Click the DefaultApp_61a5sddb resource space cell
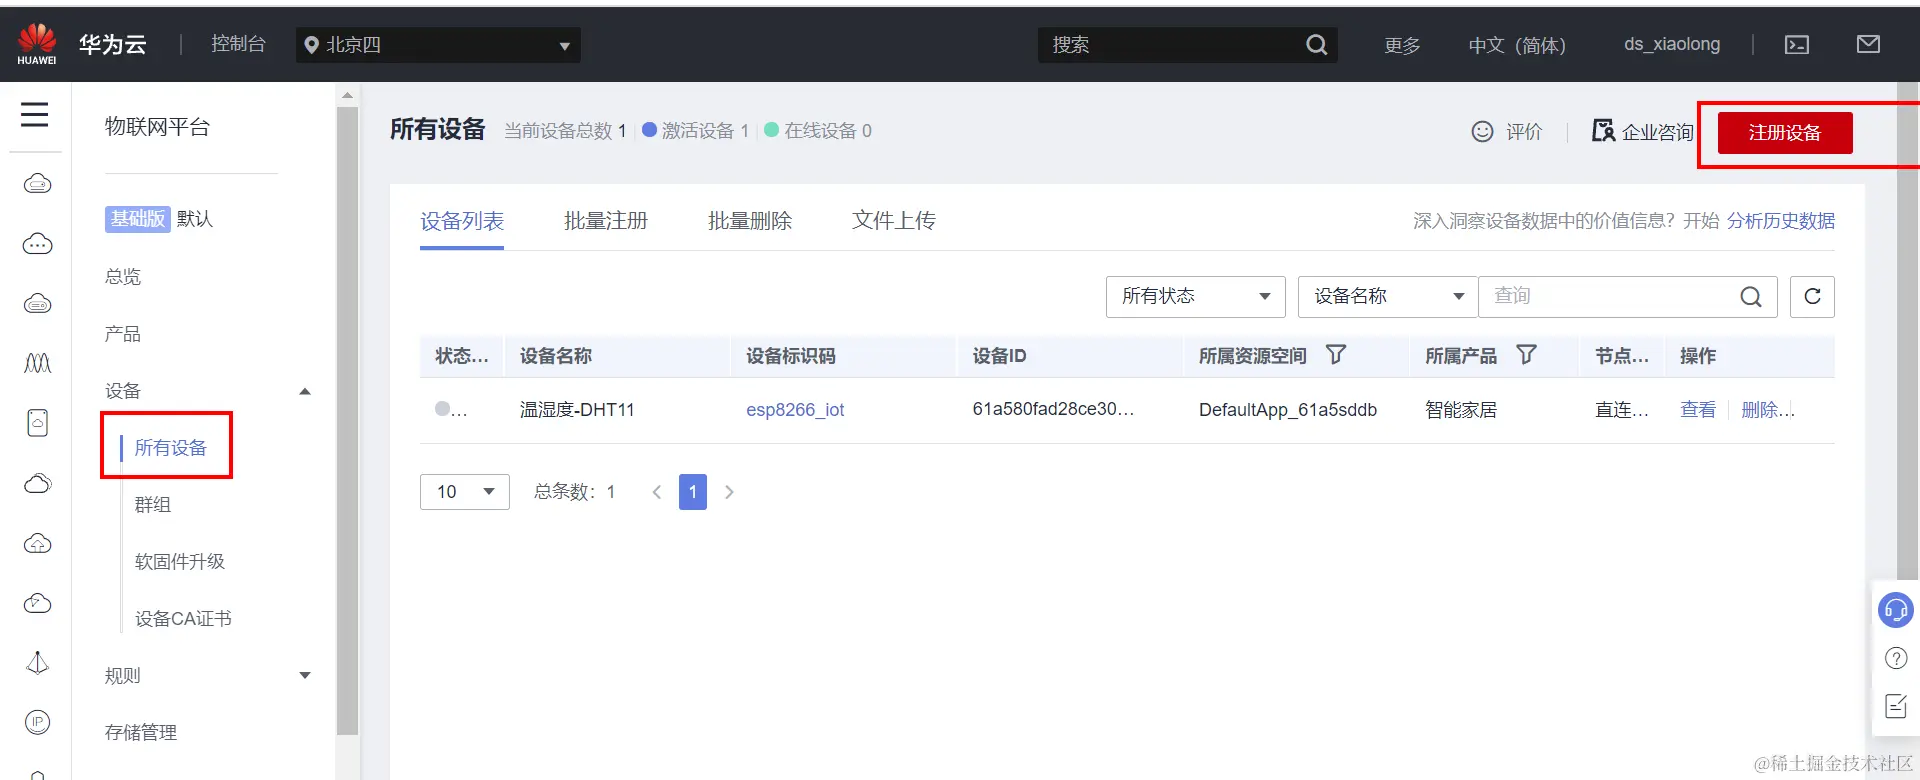 coord(1288,410)
